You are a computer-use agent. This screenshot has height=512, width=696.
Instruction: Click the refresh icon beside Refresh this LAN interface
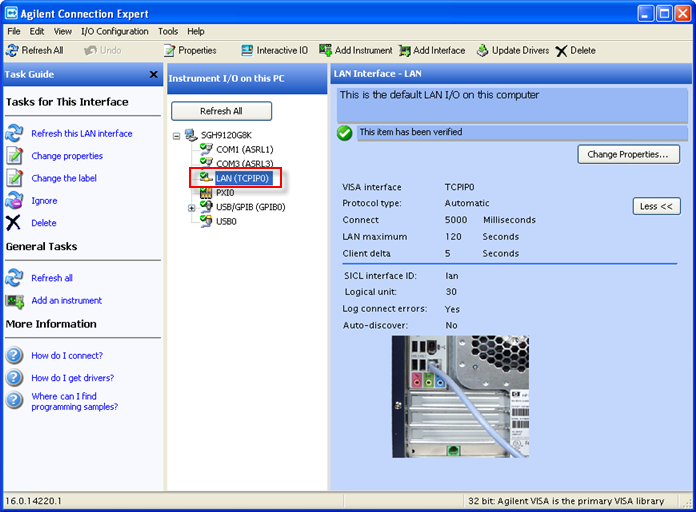14,133
